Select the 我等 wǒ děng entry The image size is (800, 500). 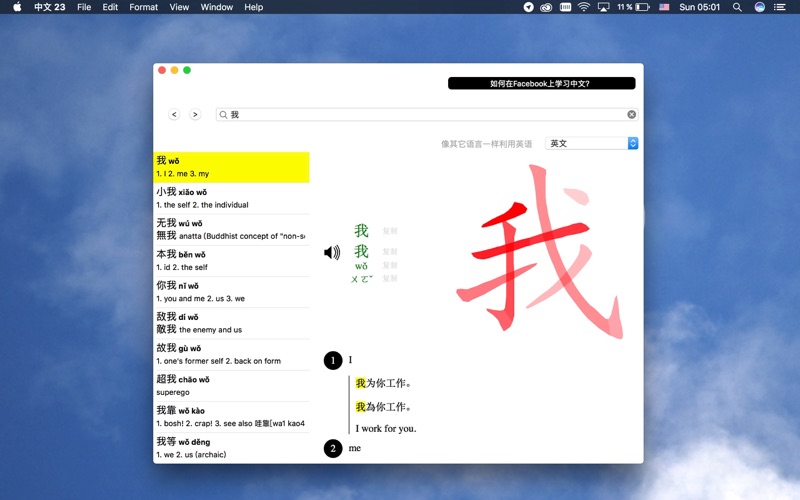[x=231, y=447]
